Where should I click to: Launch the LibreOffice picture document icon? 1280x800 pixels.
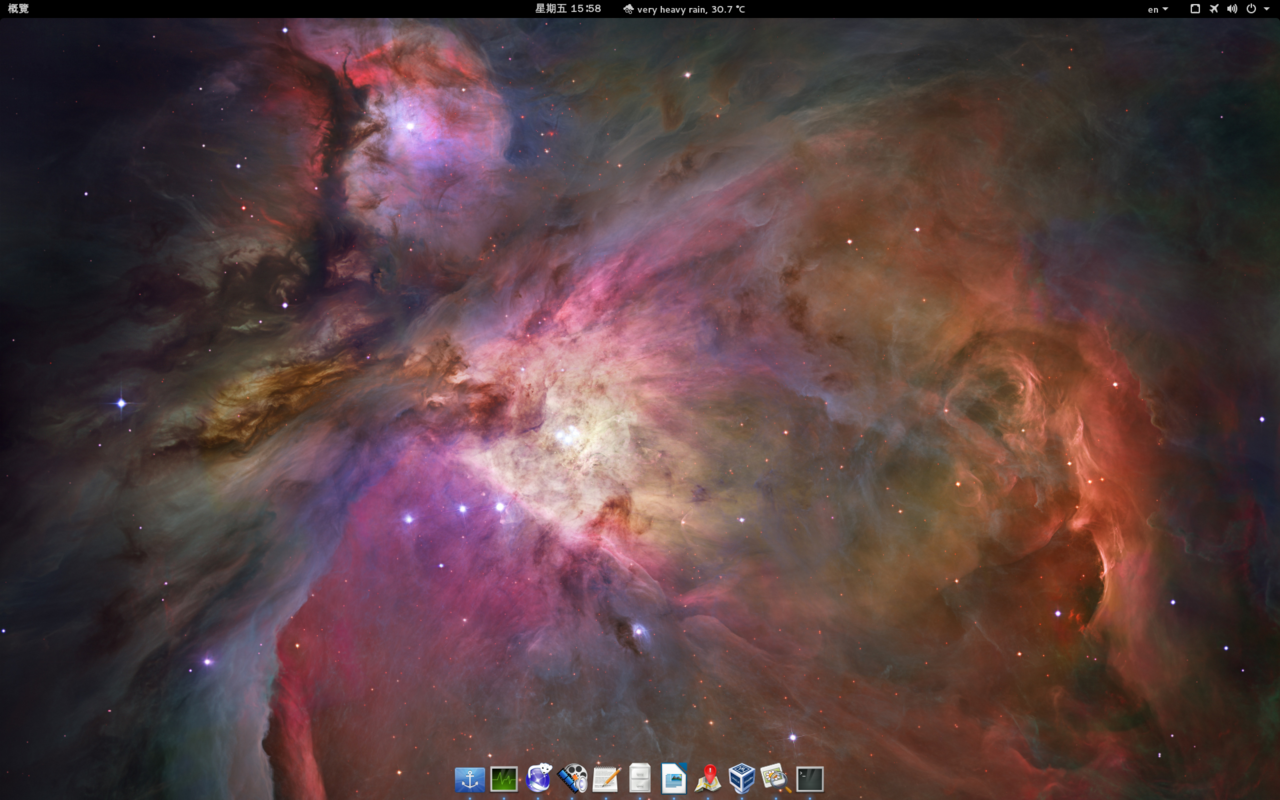click(674, 779)
